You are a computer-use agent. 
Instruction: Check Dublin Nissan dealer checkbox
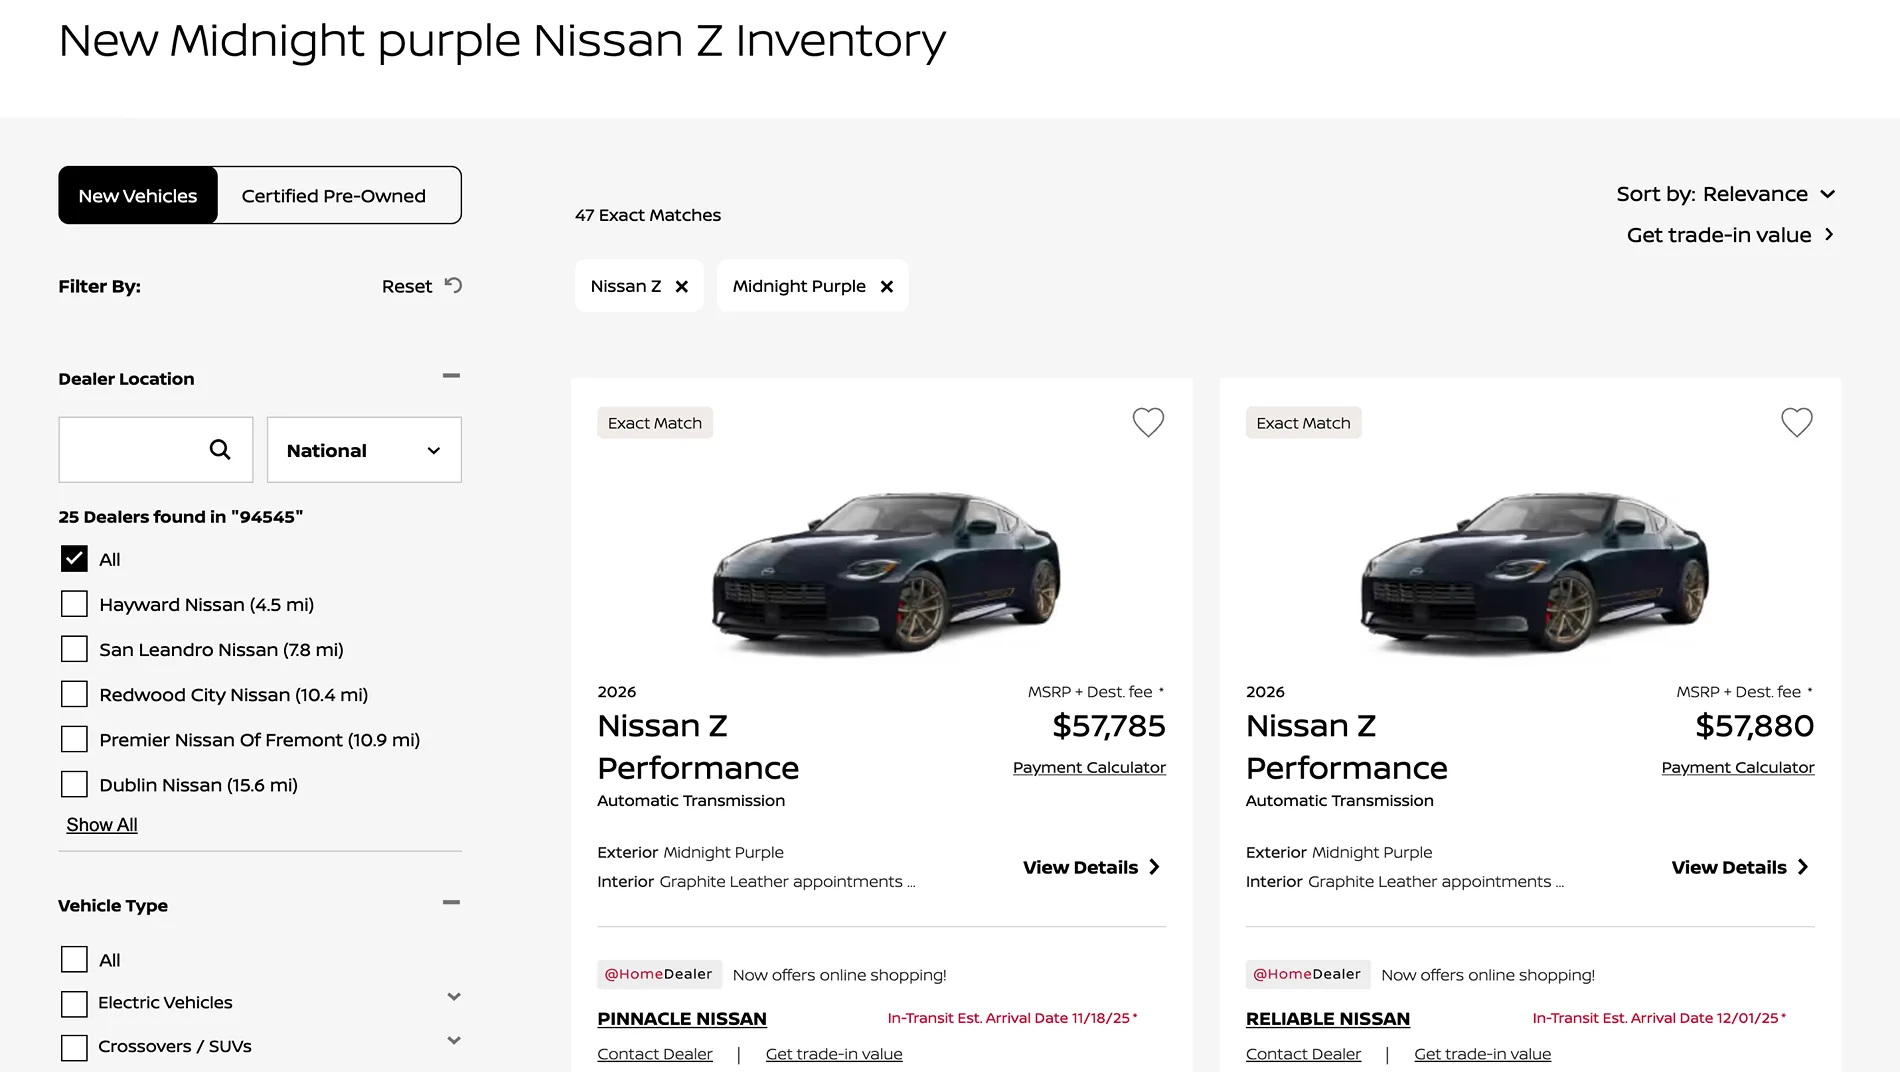tap(74, 784)
